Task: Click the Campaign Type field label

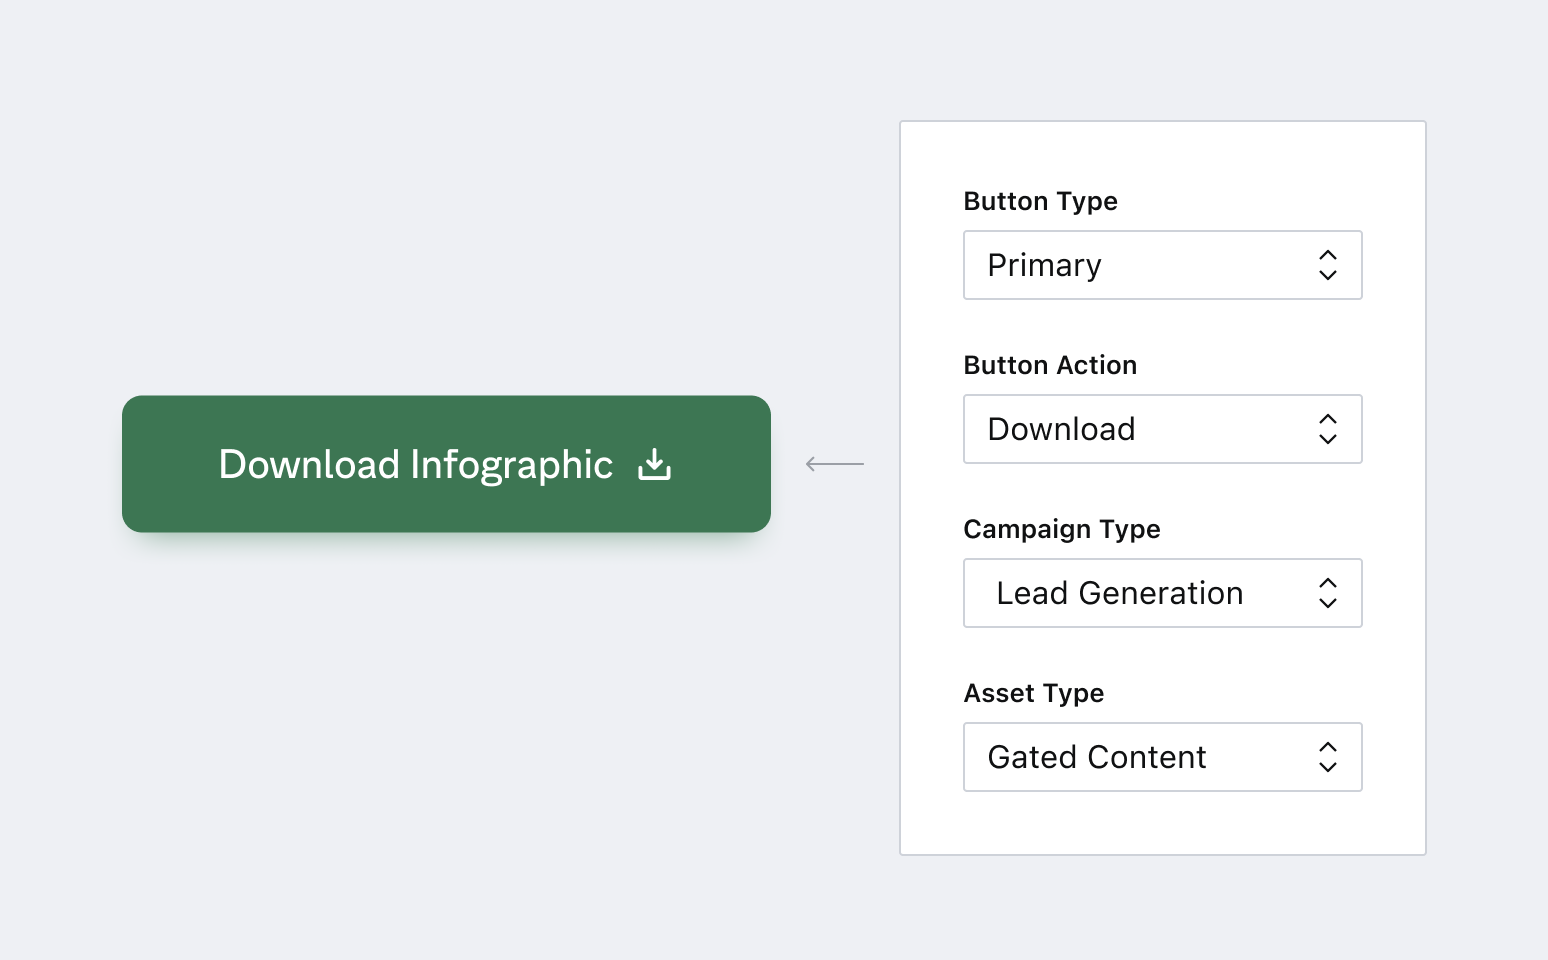Action: coord(1061,529)
